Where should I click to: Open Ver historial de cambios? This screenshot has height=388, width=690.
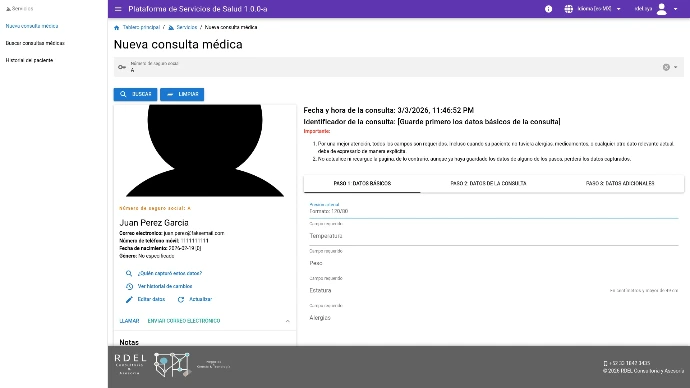pyautogui.click(x=165, y=286)
